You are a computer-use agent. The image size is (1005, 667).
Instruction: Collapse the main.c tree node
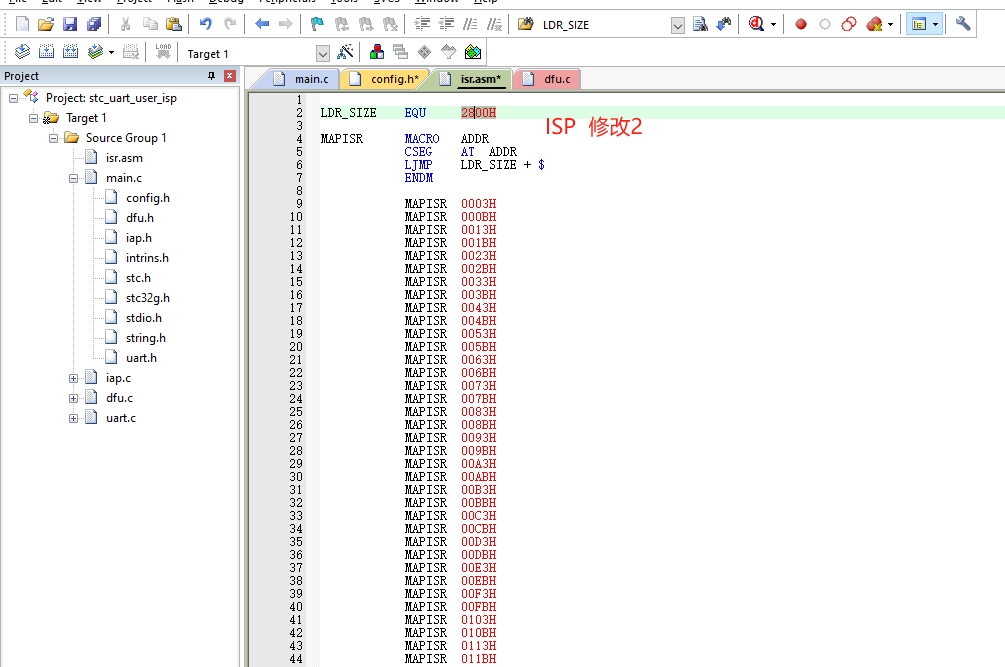[74, 178]
